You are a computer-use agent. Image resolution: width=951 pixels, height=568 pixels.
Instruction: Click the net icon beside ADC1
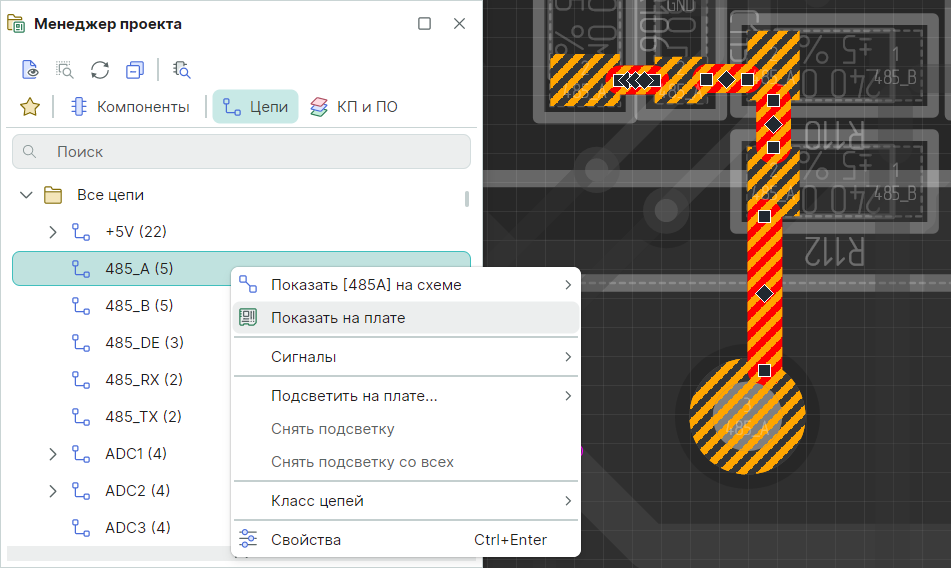(x=81, y=453)
